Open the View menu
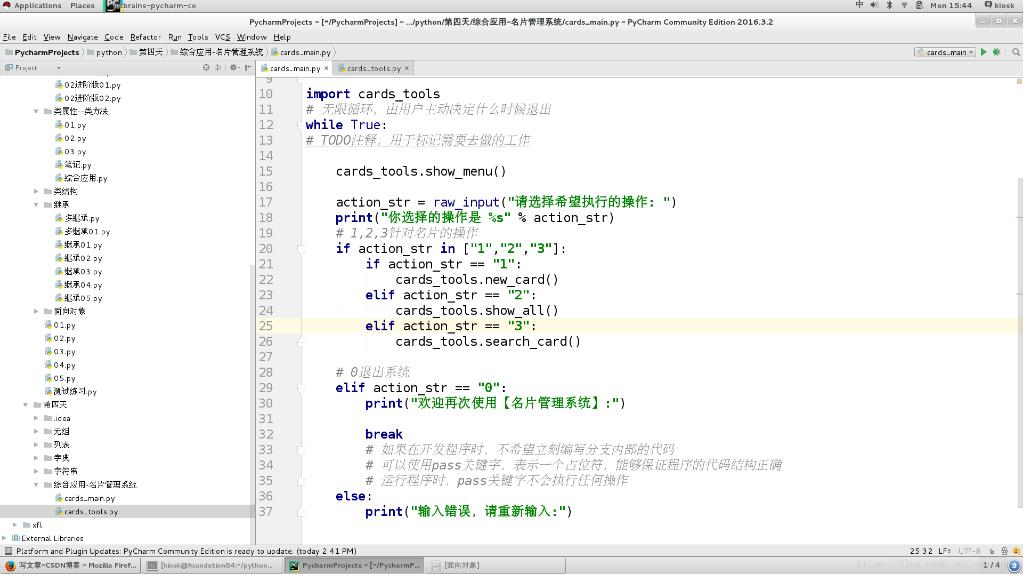 coord(52,37)
